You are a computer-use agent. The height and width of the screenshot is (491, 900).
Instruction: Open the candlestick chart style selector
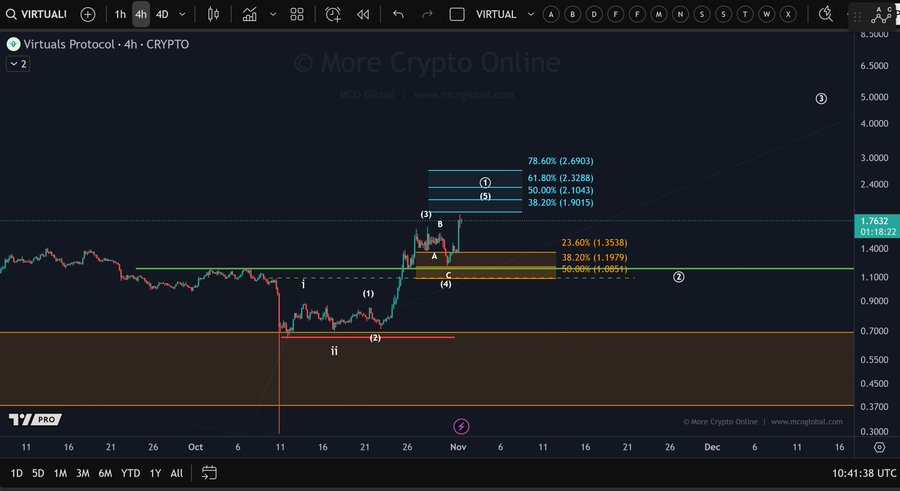click(x=213, y=14)
